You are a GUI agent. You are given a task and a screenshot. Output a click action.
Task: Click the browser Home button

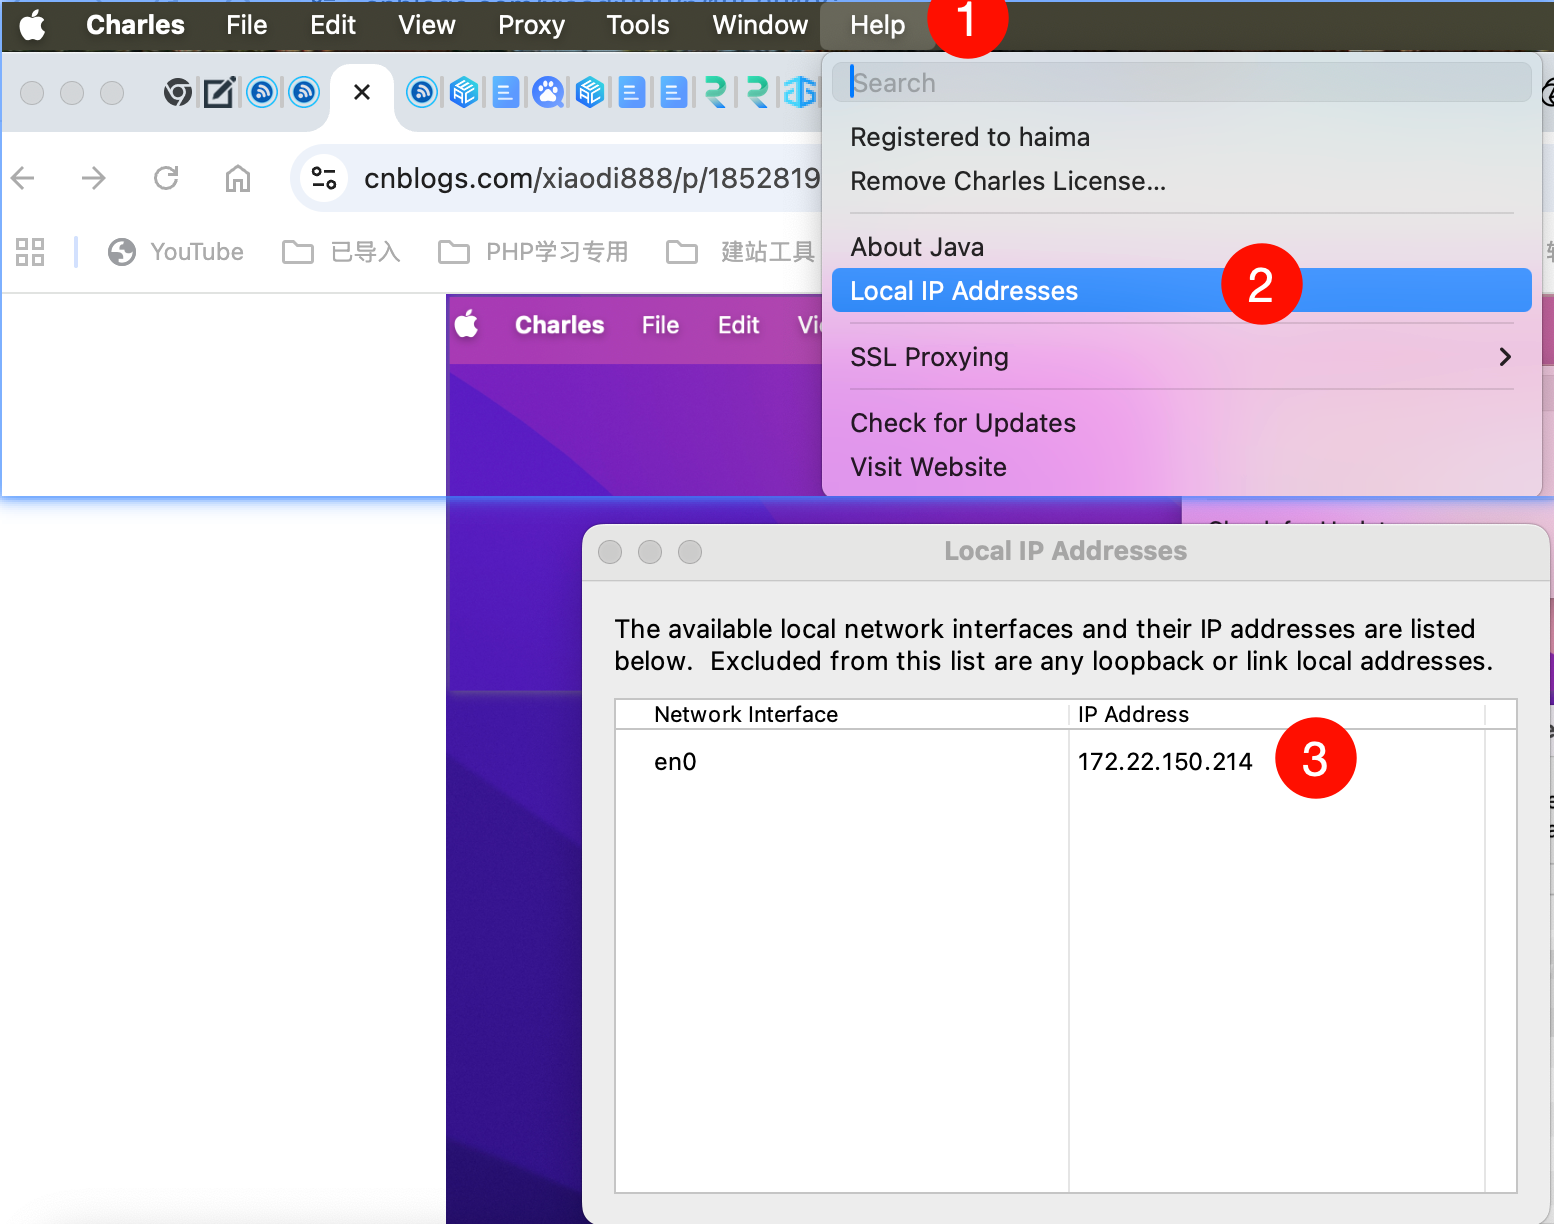pos(238,179)
